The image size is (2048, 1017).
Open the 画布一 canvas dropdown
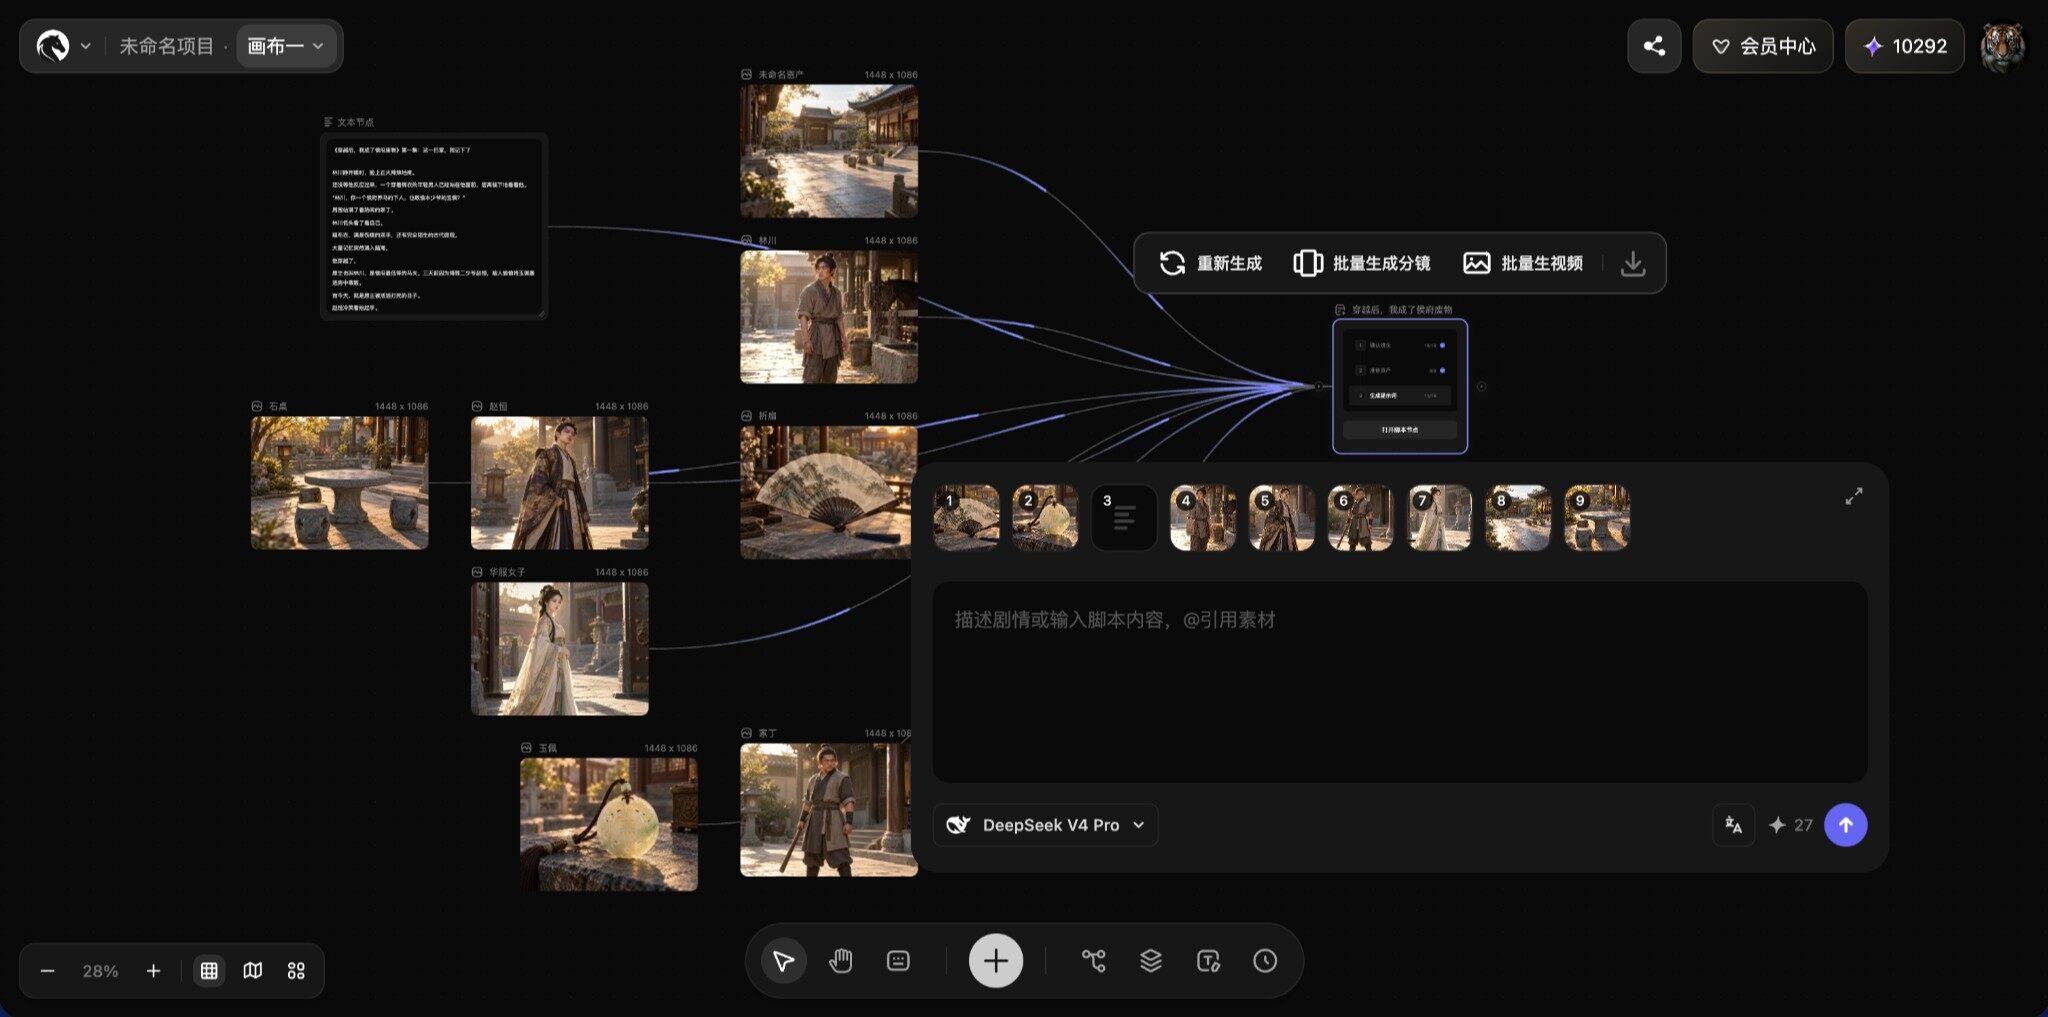click(285, 46)
